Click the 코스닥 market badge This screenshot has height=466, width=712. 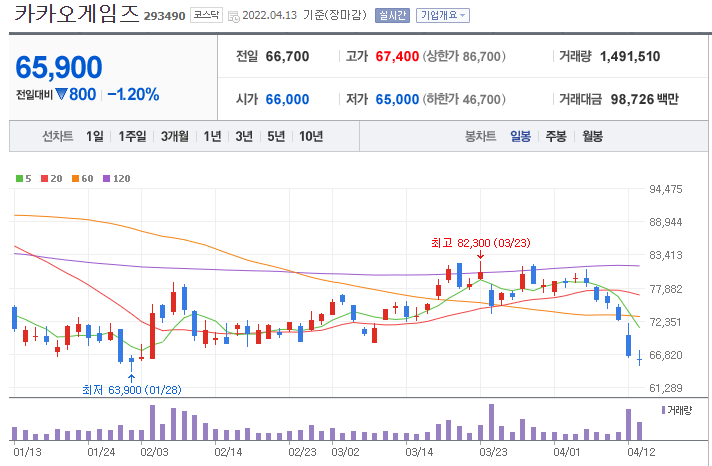tap(206, 15)
